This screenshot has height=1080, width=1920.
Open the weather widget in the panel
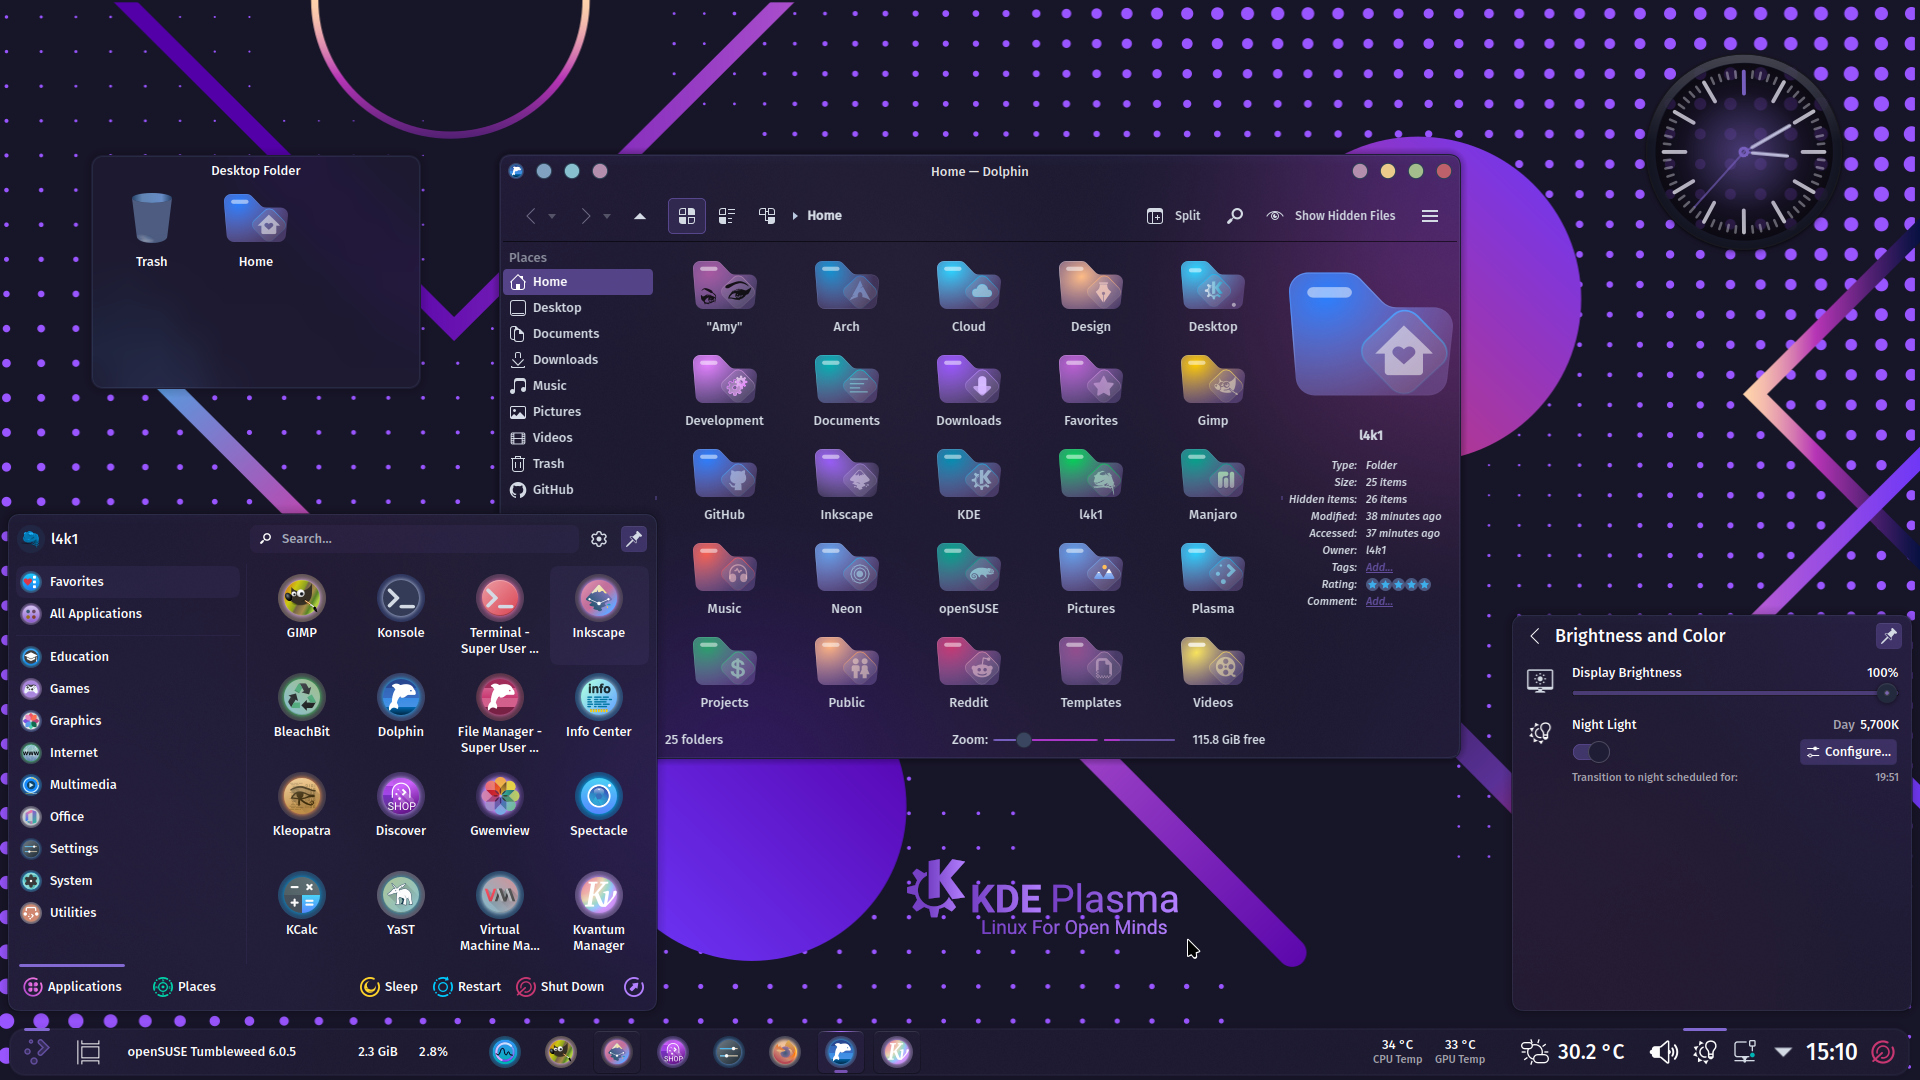(x=1572, y=1052)
